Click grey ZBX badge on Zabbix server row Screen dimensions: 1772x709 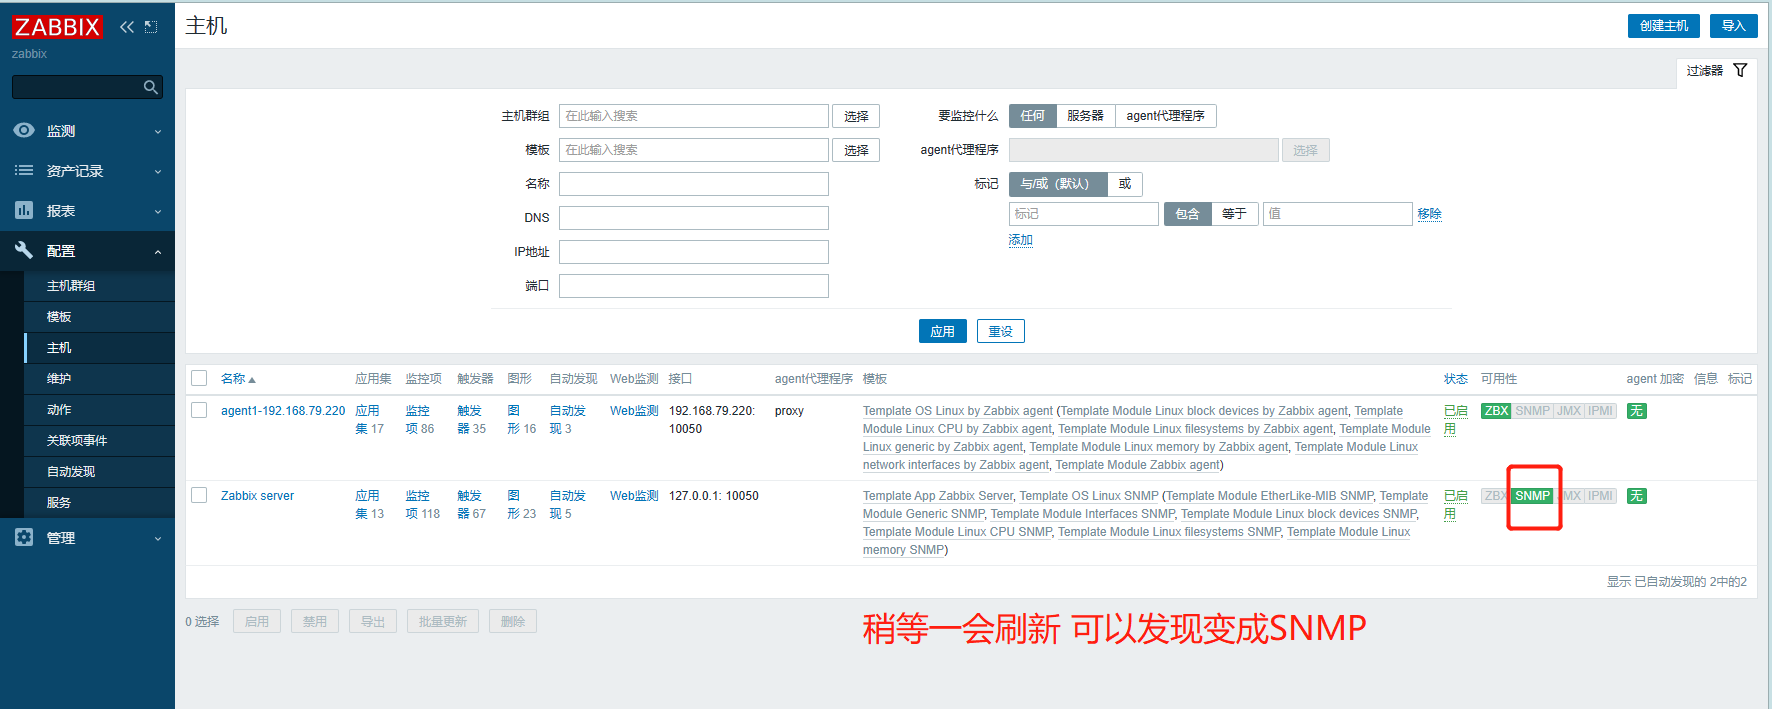[1496, 496]
